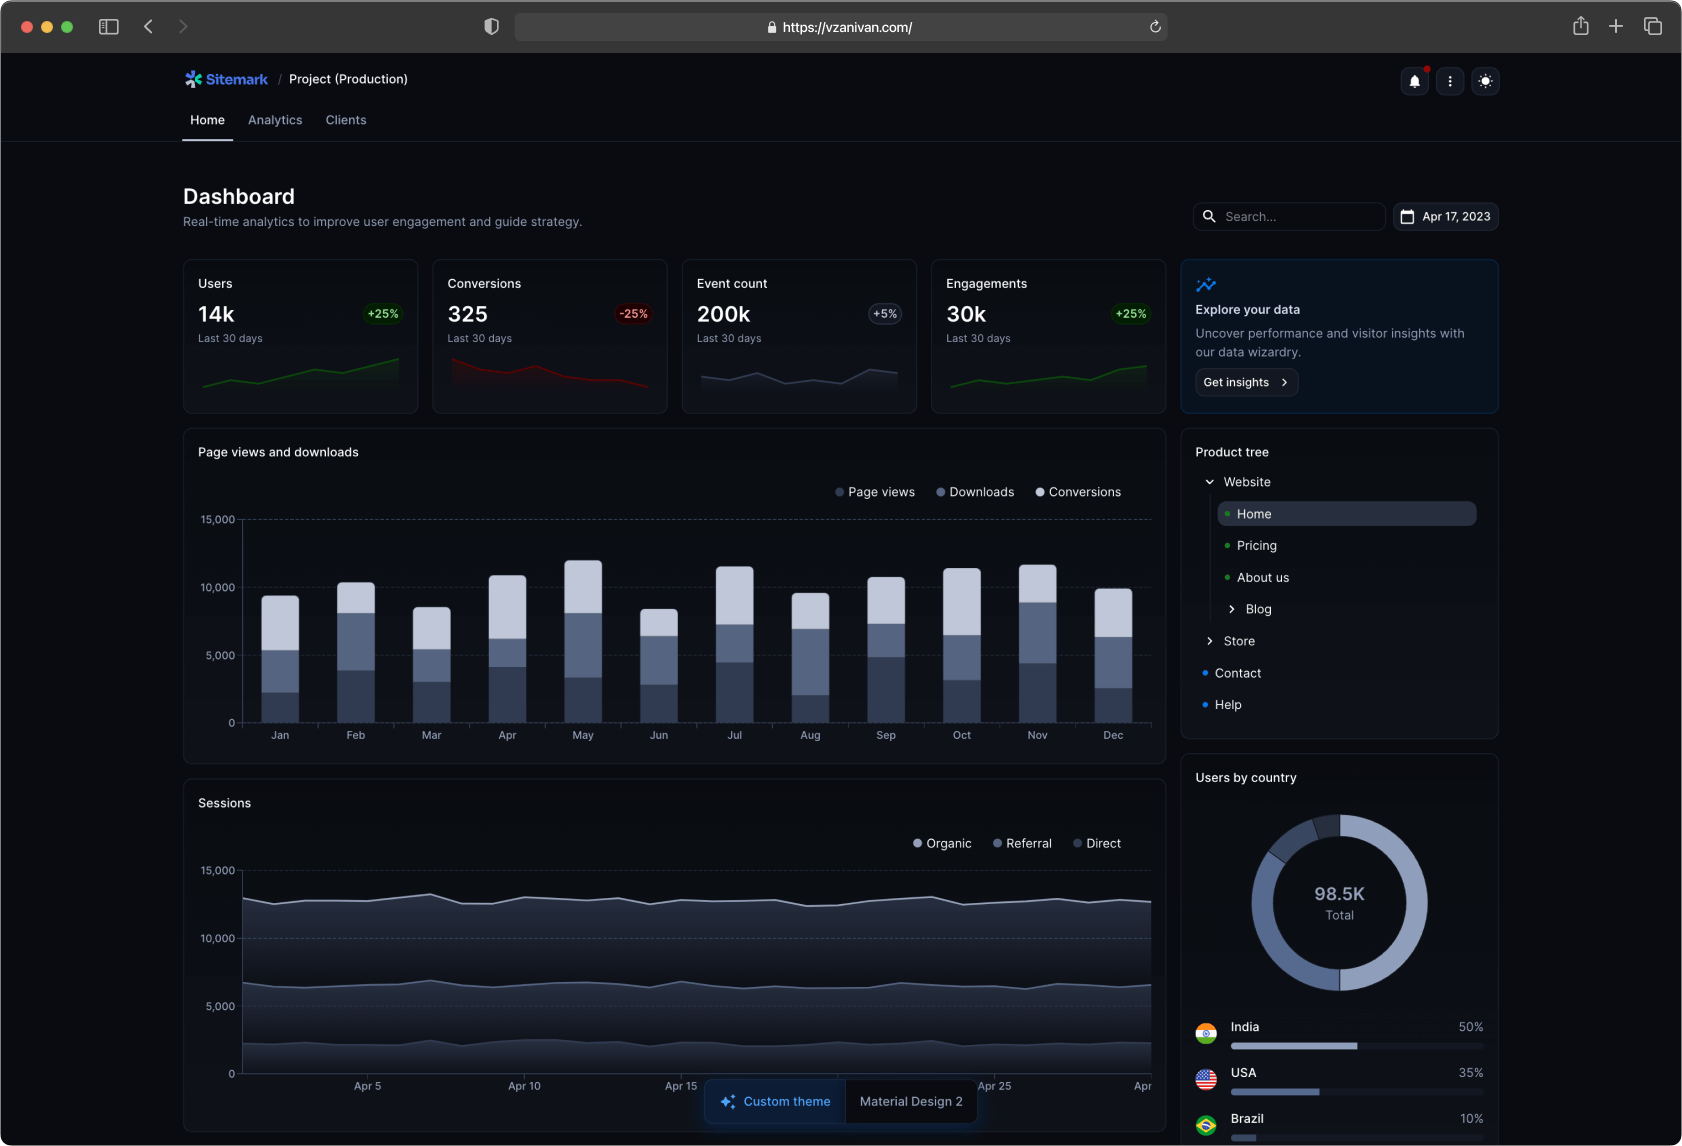Select Help in the product tree
This screenshot has width=1682, height=1146.
coord(1336,705)
